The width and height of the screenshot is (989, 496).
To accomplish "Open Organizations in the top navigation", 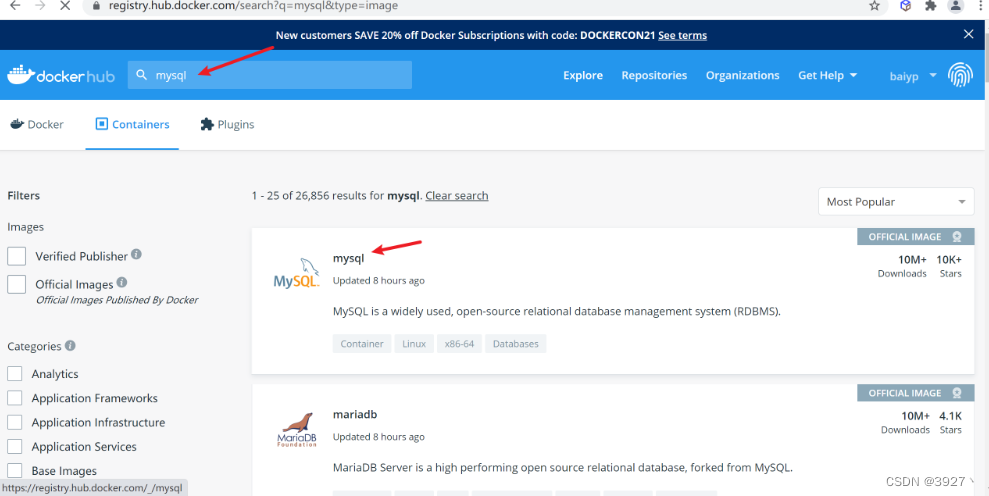I will 742,75.
